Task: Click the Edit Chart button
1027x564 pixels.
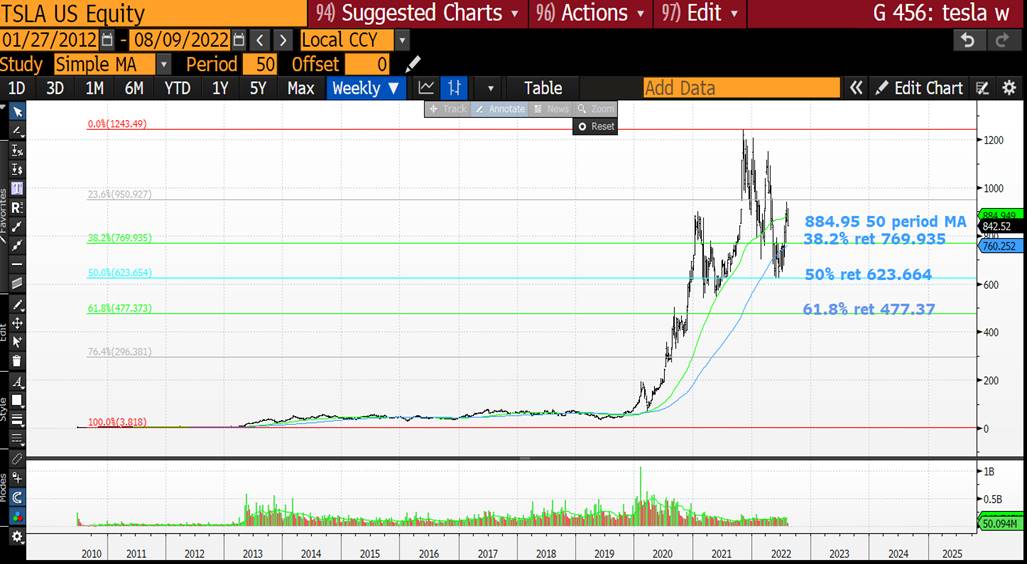Action: pos(920,88)
